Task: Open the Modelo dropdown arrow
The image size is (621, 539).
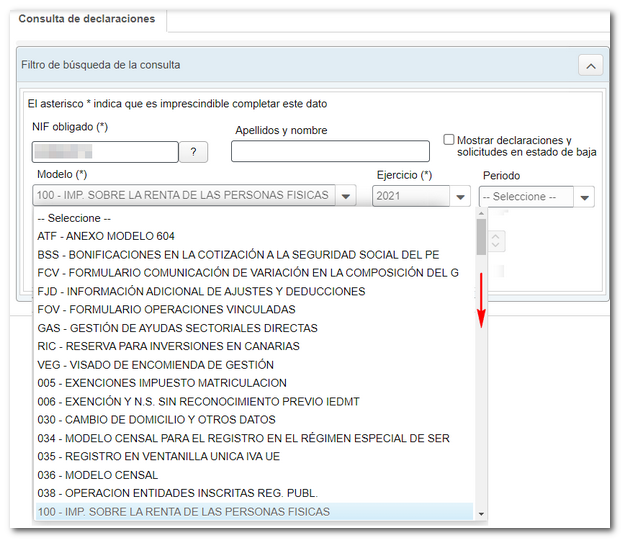Action: click(345, 197)
